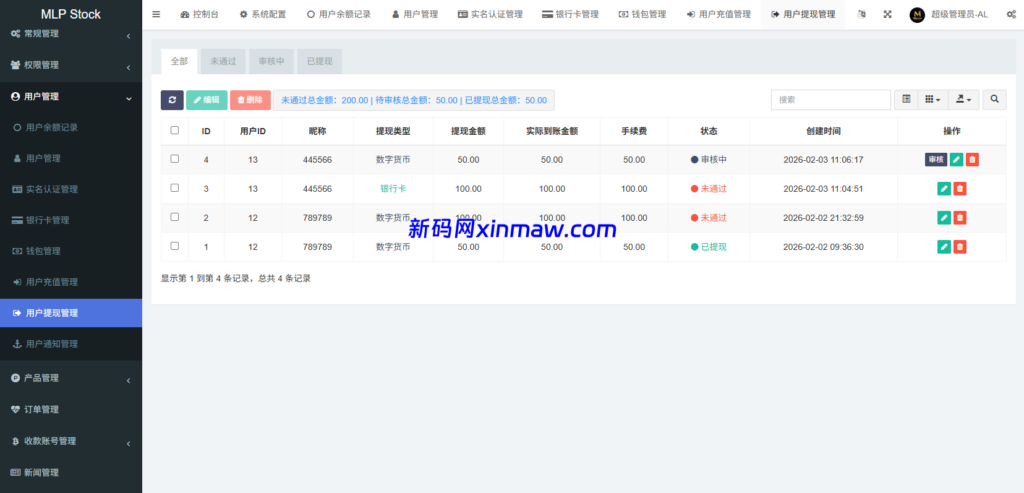The width and height of the screenshot is (1024, 493).
Task: Switch to the 审核中 filter tab
Action: 271,61
